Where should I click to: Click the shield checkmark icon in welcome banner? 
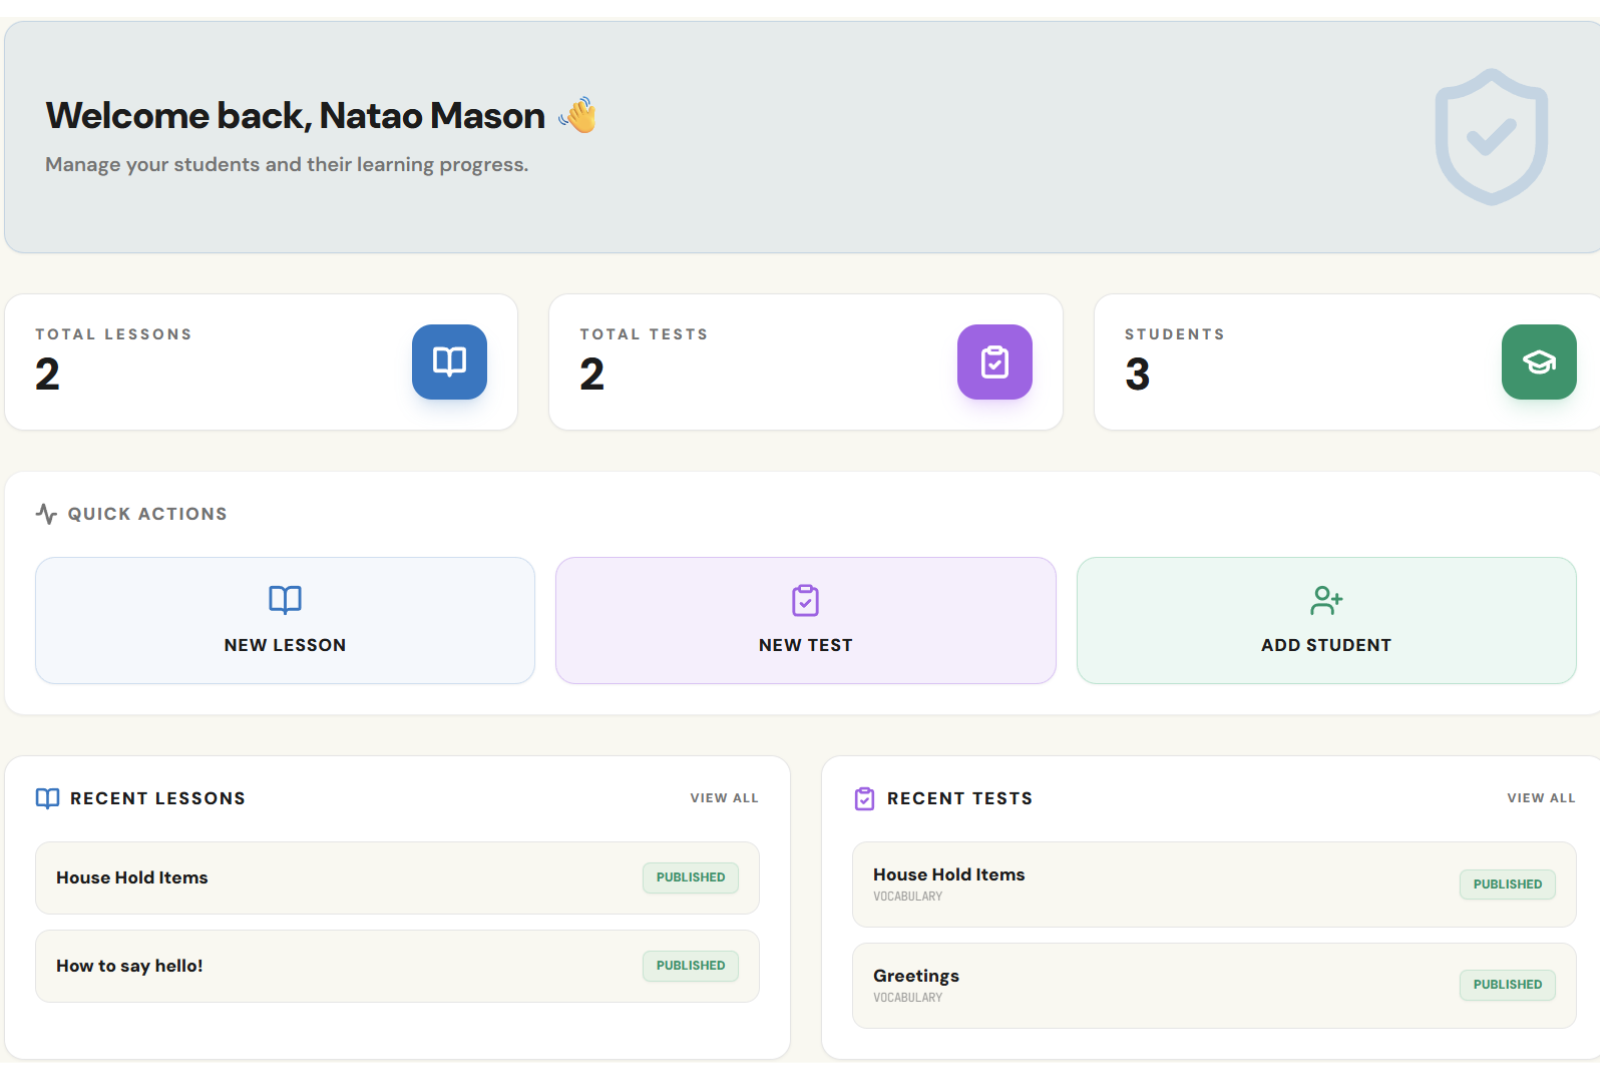pos(1491,135)
